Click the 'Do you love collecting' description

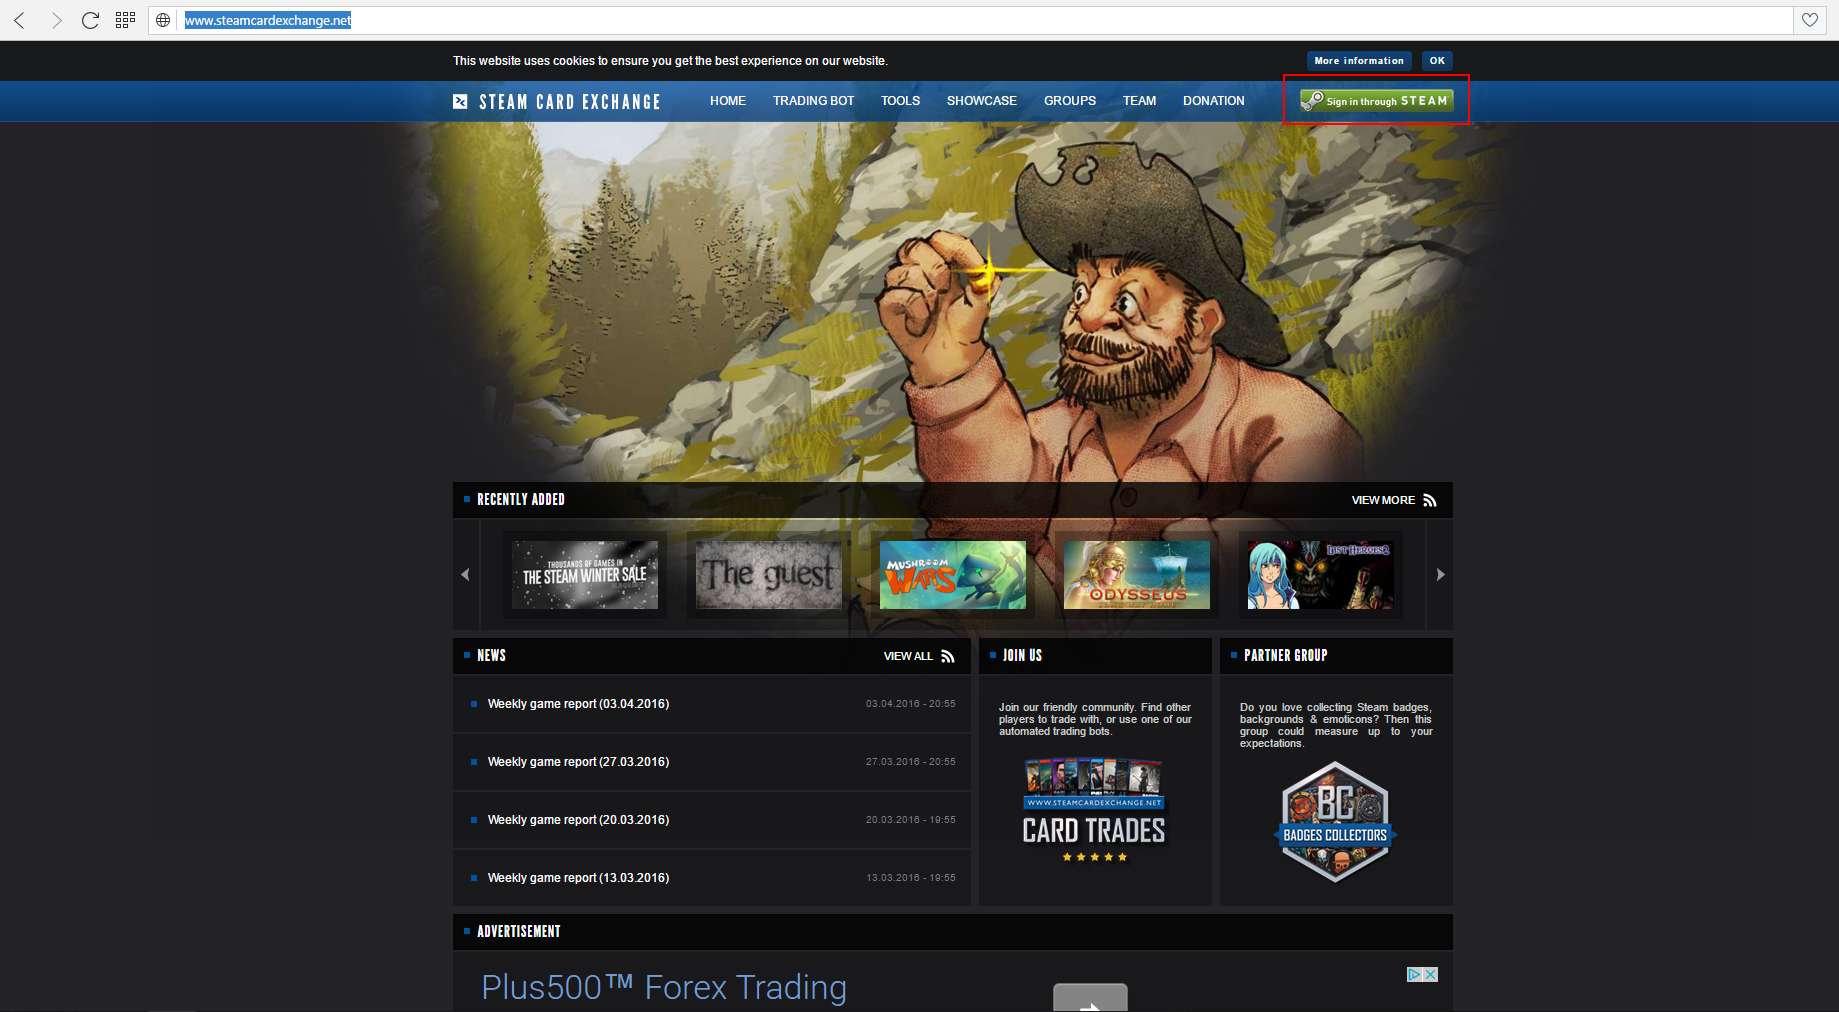coord(1336,726)
